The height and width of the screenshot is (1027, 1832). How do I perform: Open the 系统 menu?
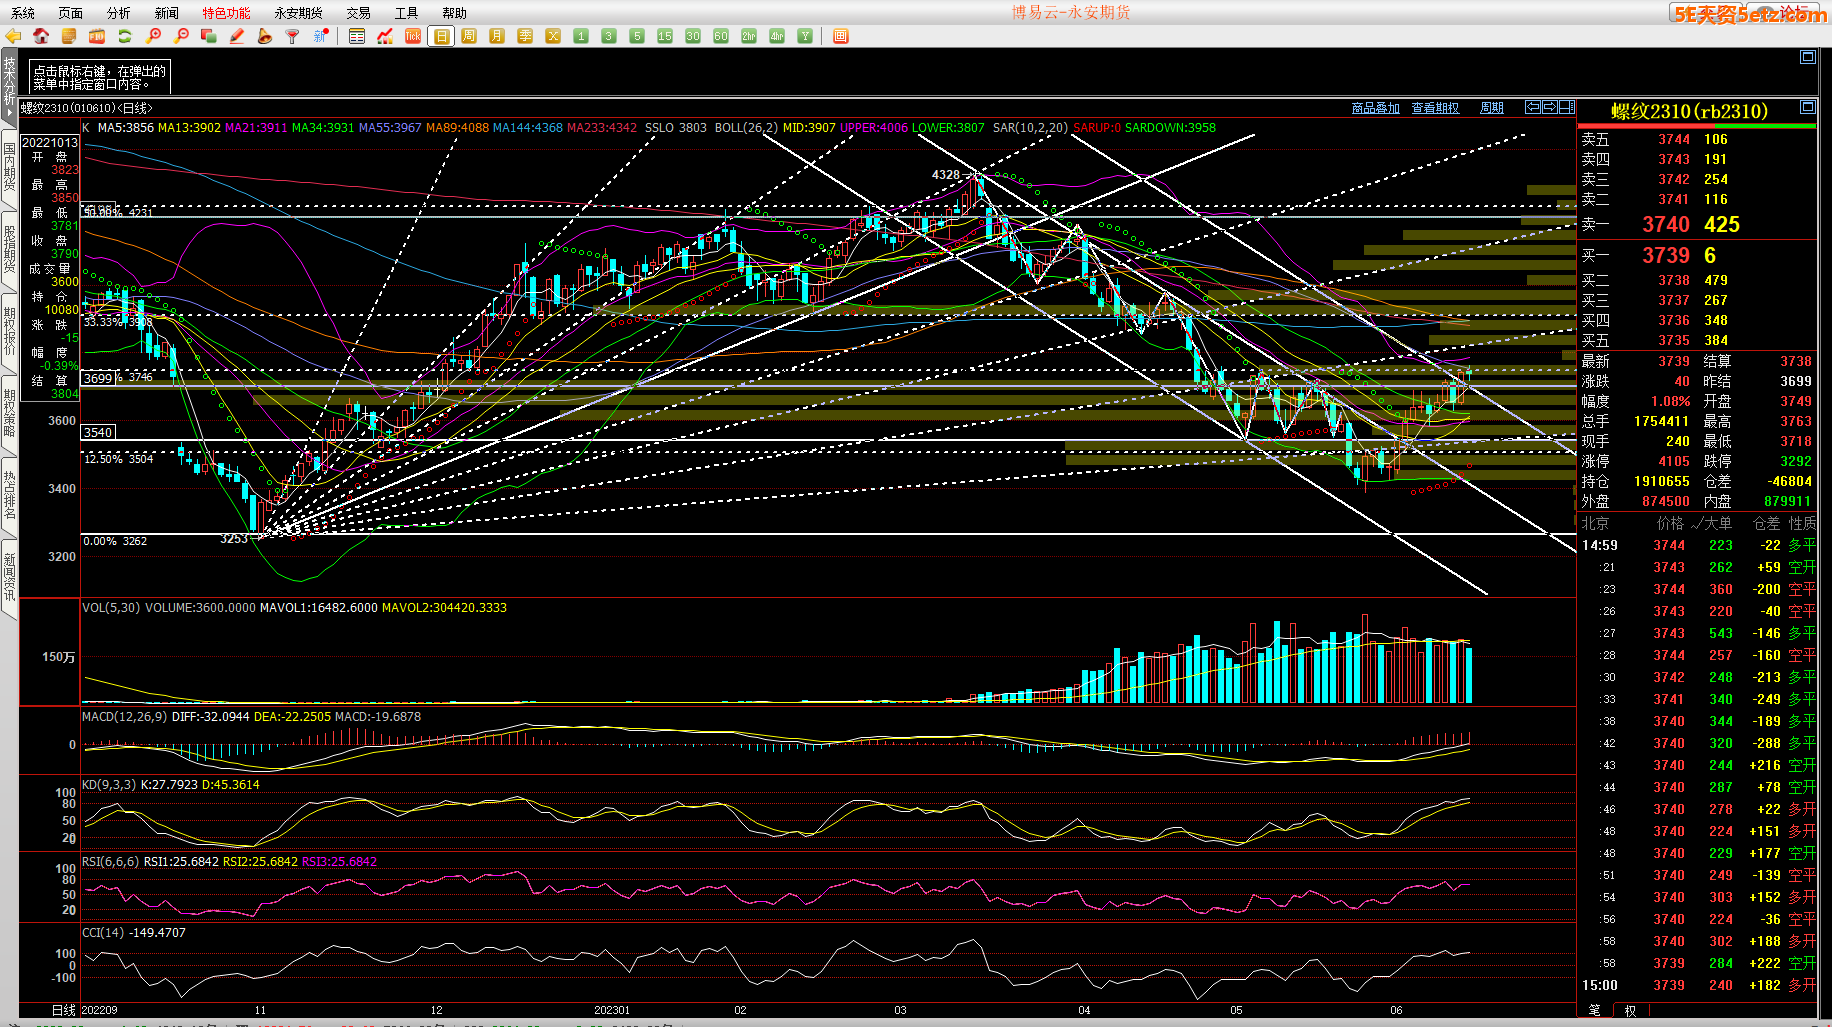coord(23,13)
